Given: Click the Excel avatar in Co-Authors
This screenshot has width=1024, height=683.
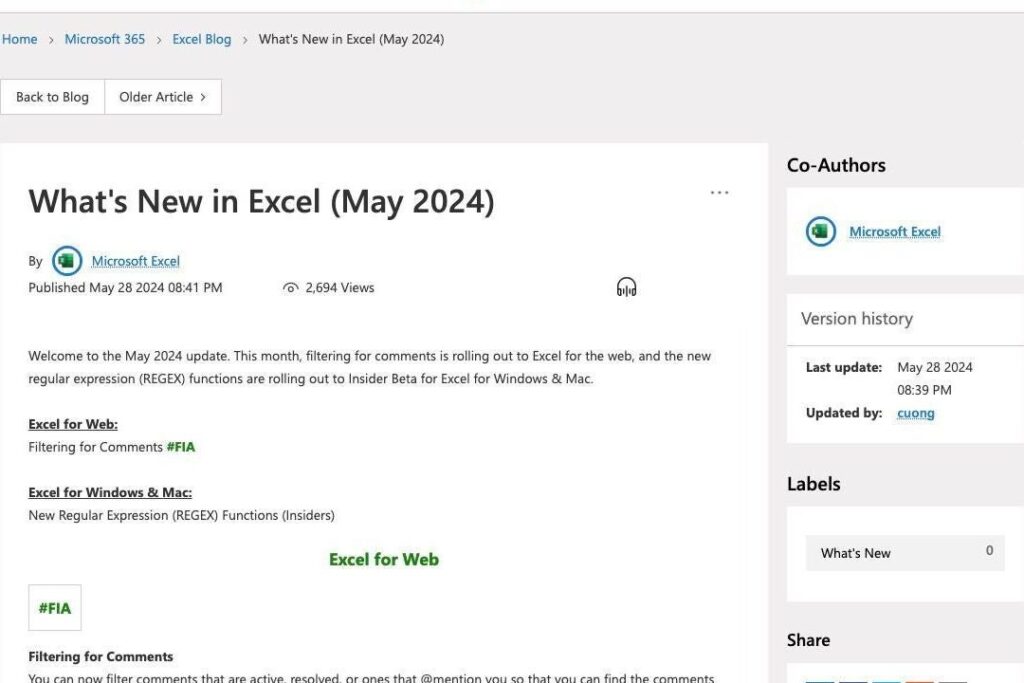Looking at the screenshot, I should (821, 231).
